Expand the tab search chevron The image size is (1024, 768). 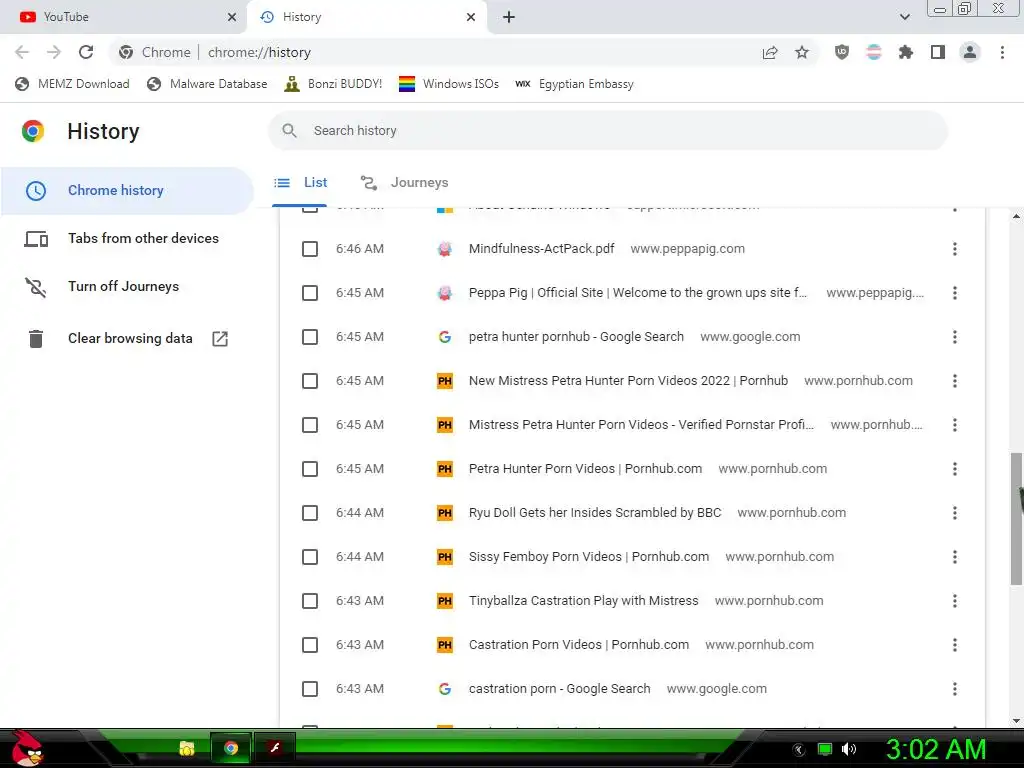click(x=904, y=17)
